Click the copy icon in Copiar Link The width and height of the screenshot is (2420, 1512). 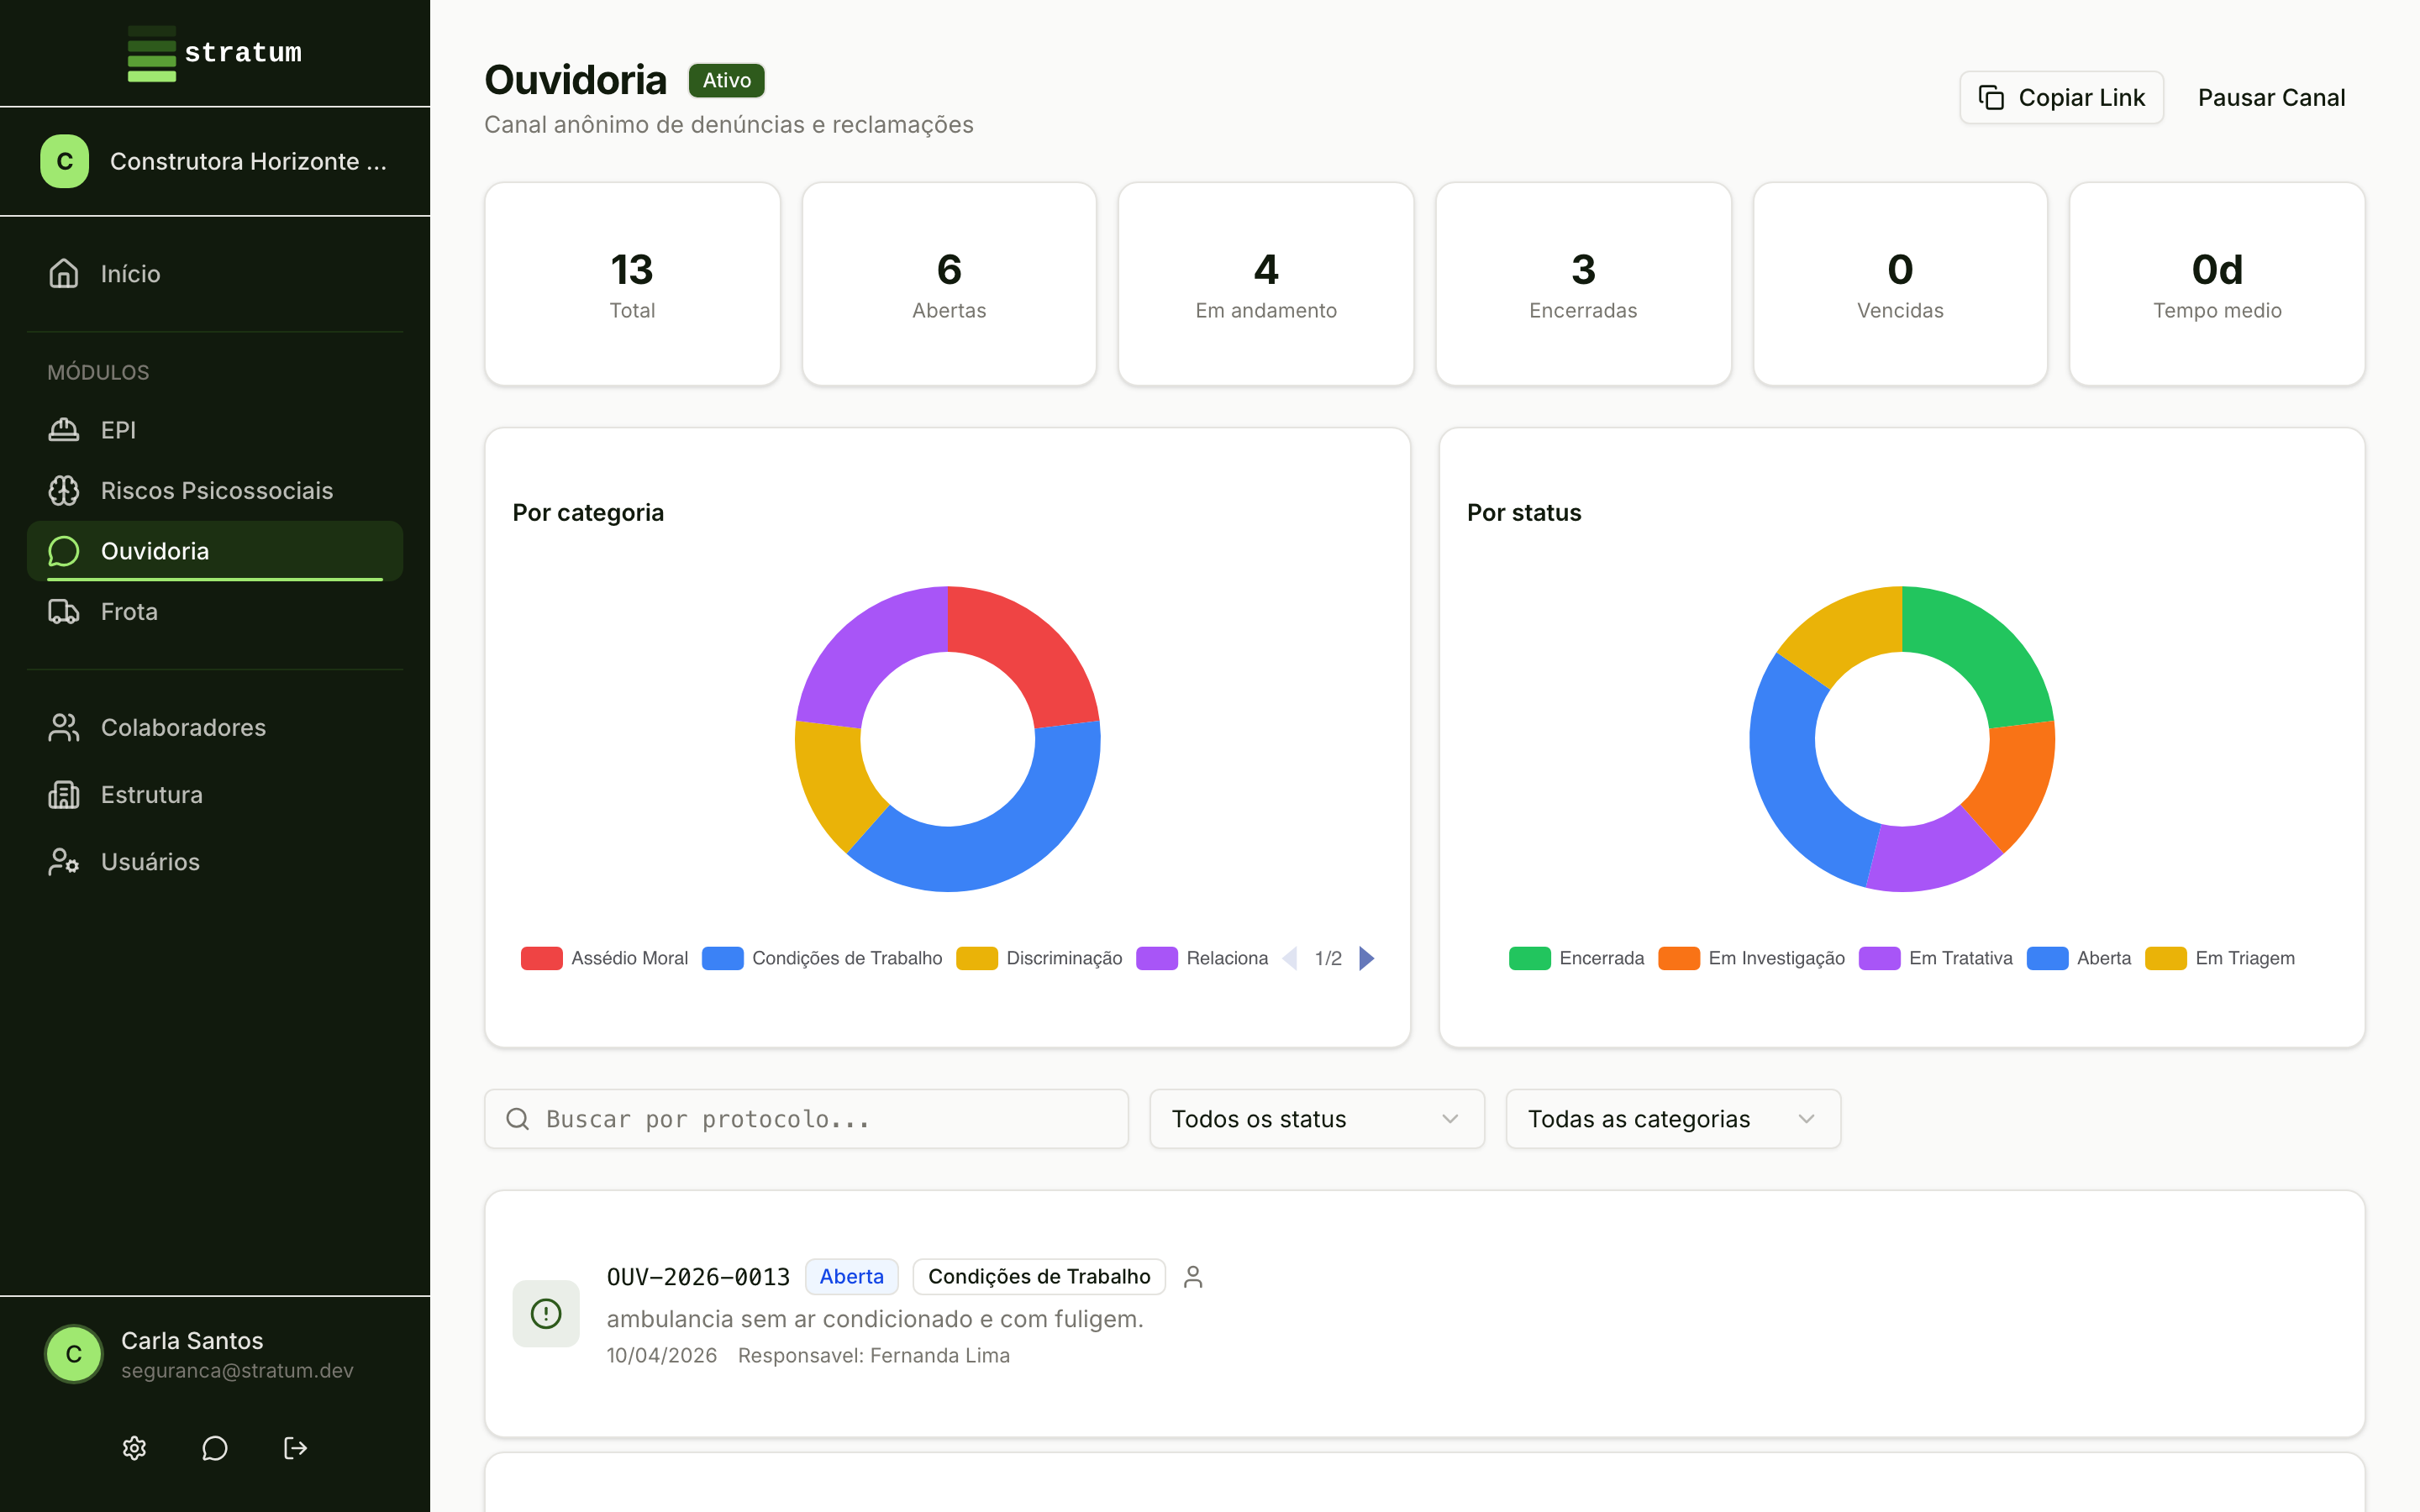click(x=1991, y=97)
